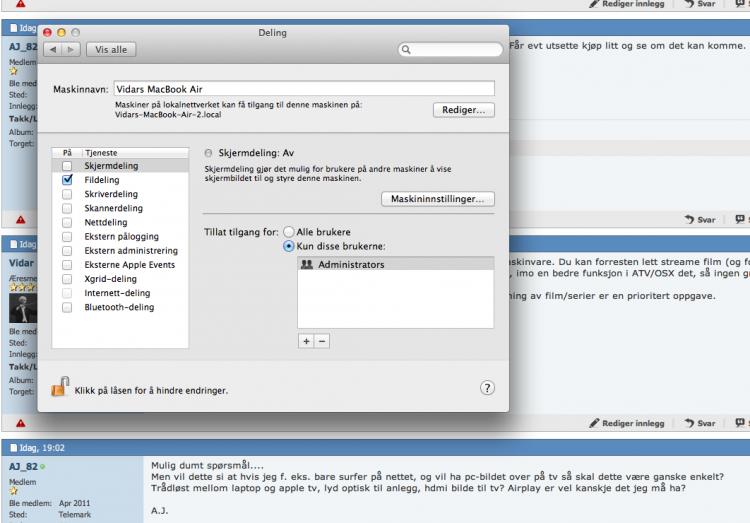
Task: Remove a user with the minus button
Action: tap(322, 341)
